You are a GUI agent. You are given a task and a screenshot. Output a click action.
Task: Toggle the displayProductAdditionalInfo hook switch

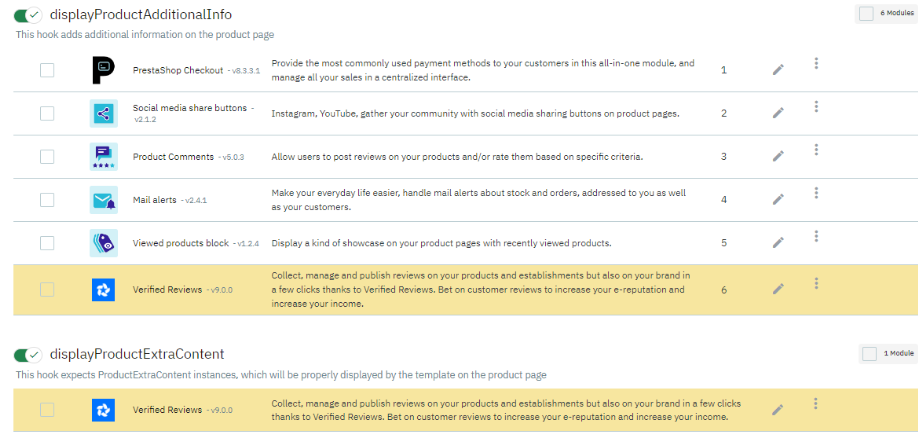(x=27, y=15)
